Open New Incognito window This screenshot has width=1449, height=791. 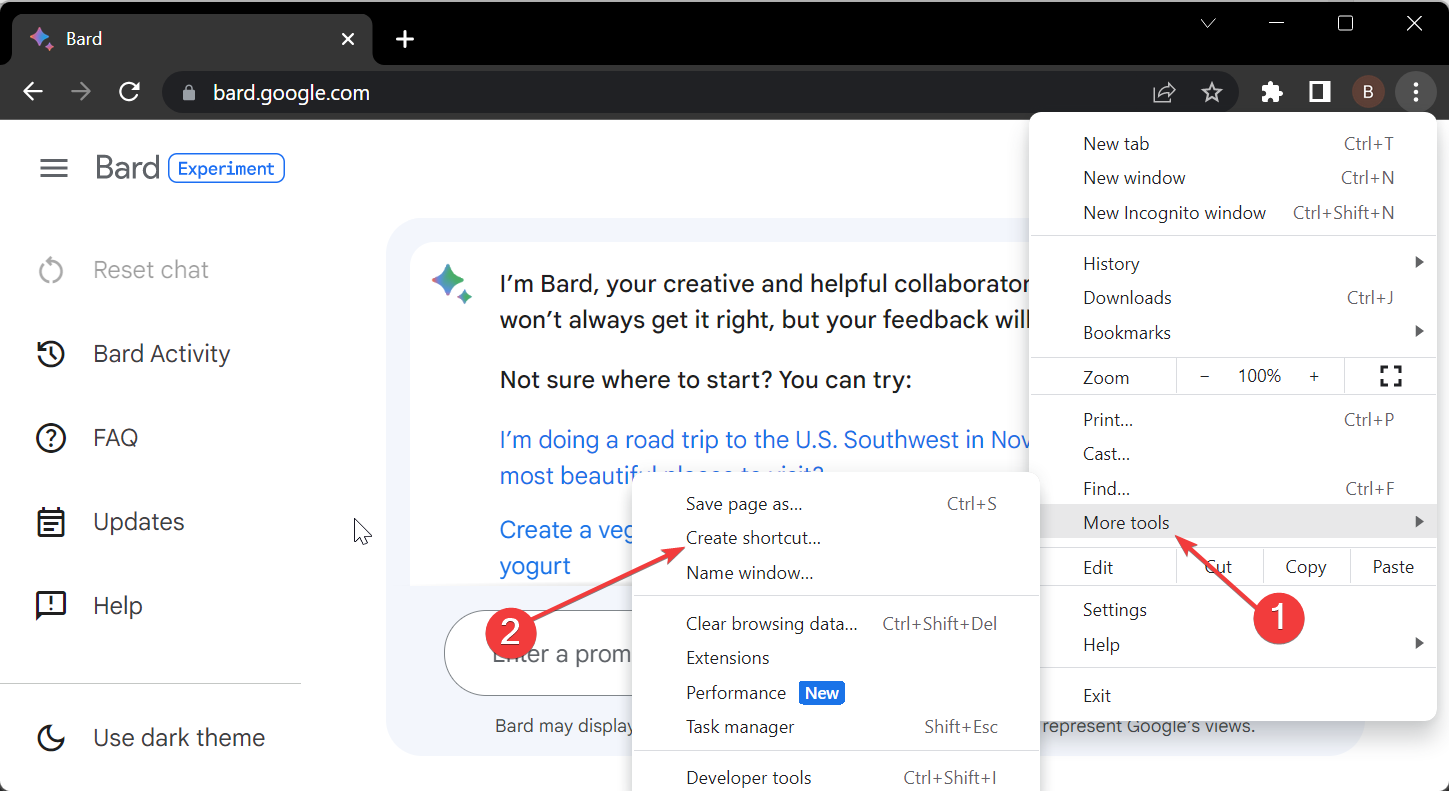pos(1233,213)
